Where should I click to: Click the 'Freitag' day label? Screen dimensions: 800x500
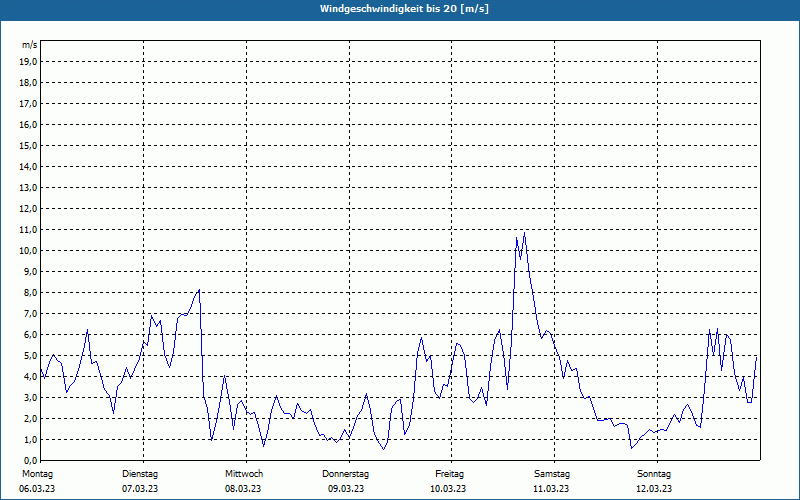(x=449, y=474)
